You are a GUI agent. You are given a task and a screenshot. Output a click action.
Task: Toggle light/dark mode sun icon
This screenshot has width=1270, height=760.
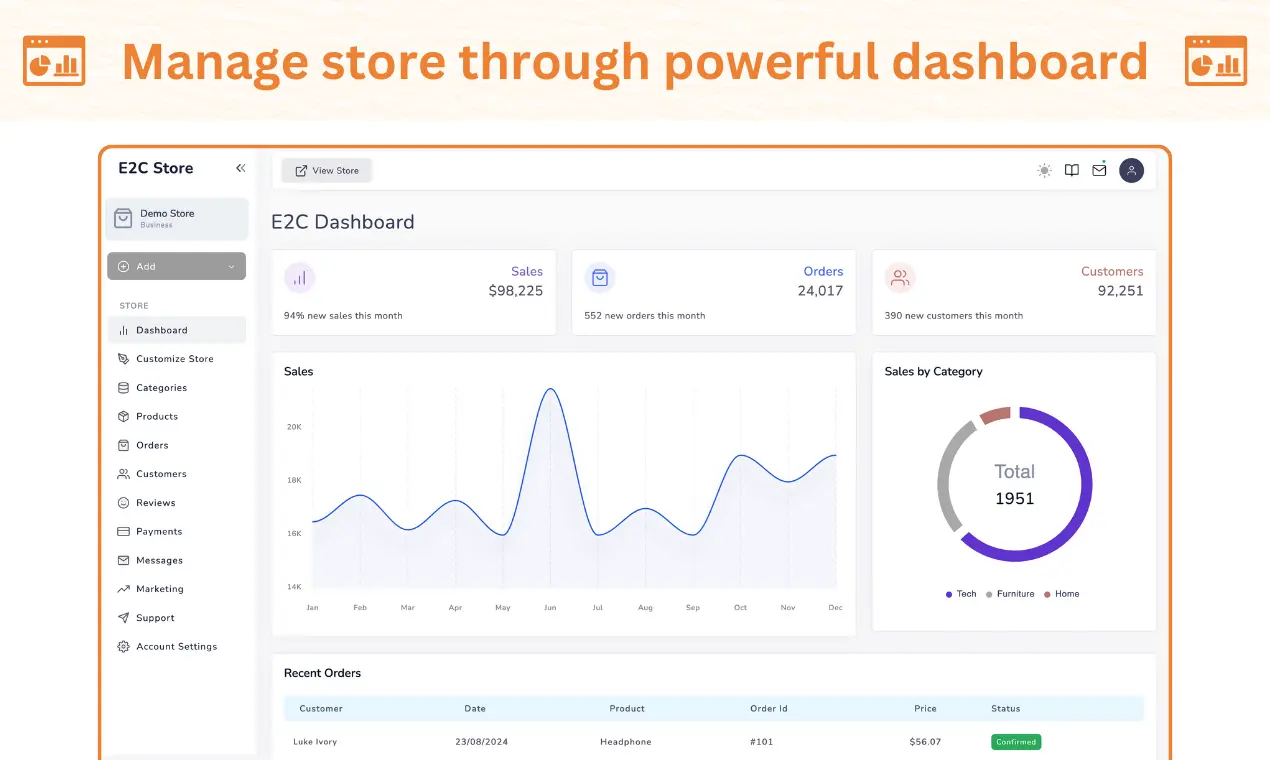point(1044,171)
